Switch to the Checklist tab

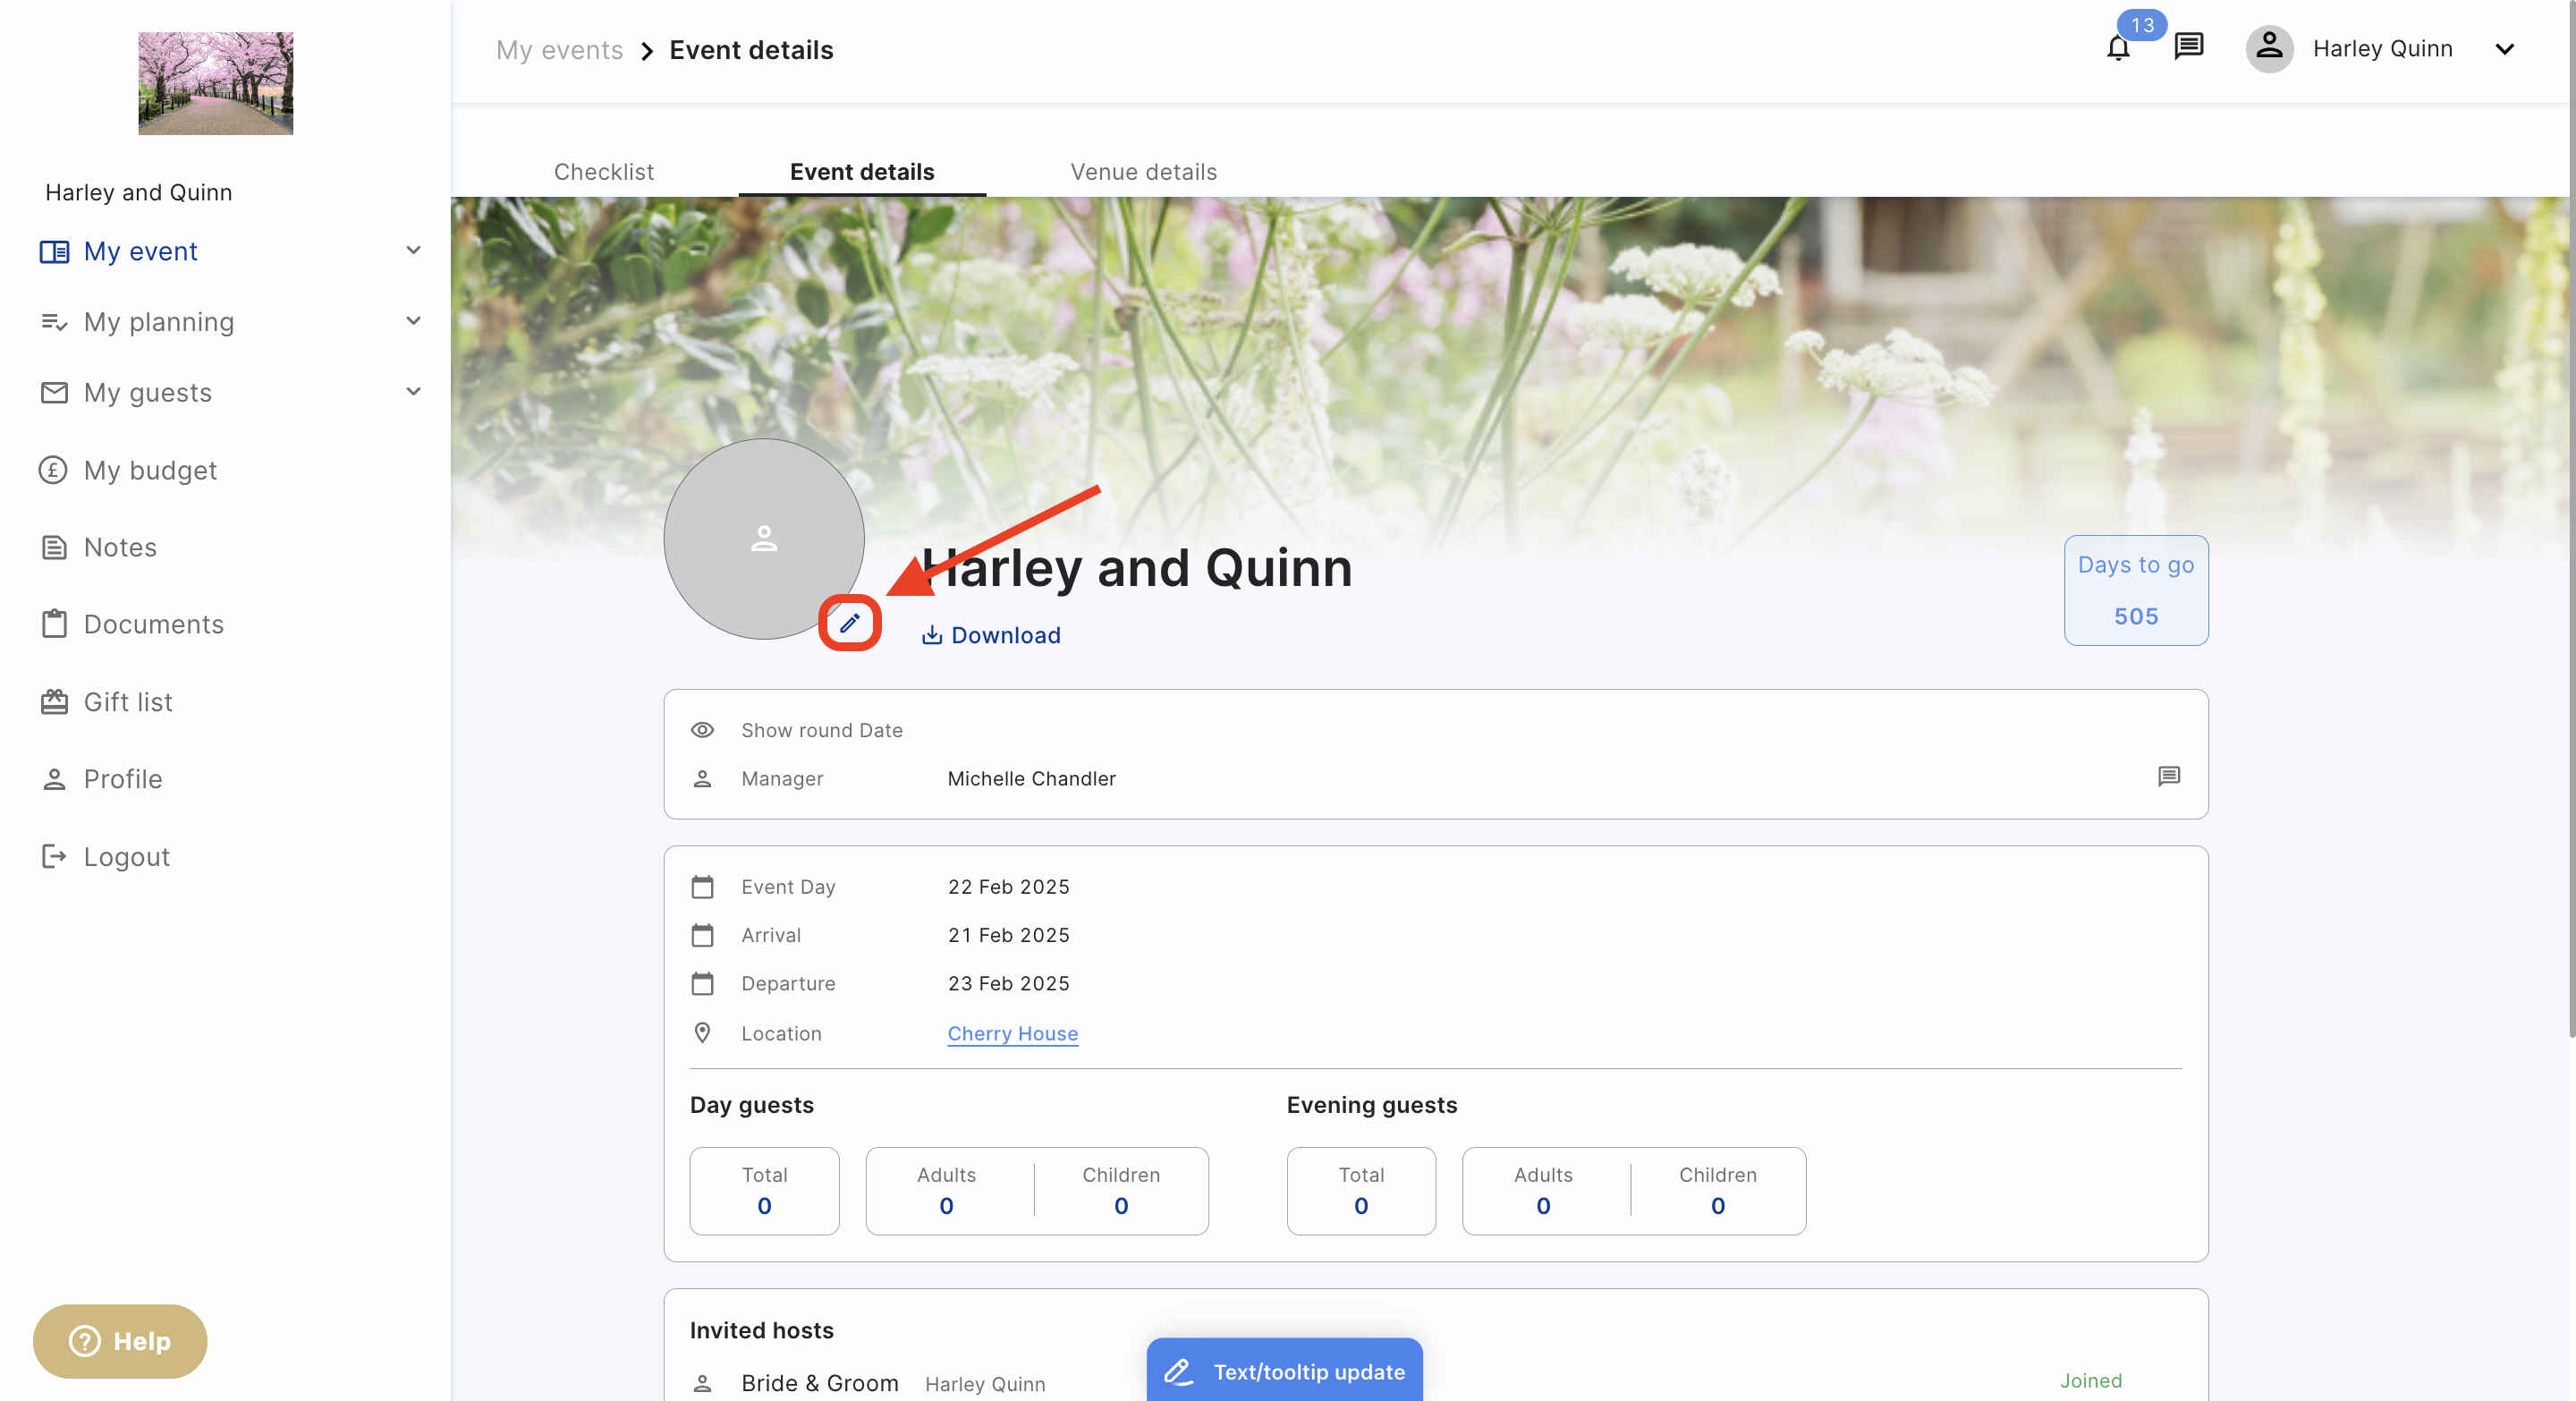tap(603, 172)
